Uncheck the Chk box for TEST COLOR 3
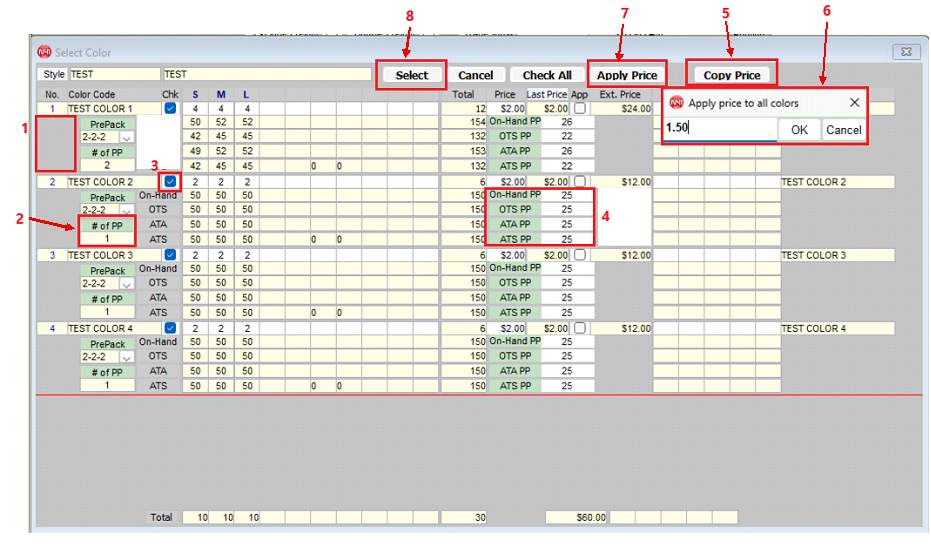Image resolution: width=931 pixels, height=546 pixels. click(x=170, y=255)
